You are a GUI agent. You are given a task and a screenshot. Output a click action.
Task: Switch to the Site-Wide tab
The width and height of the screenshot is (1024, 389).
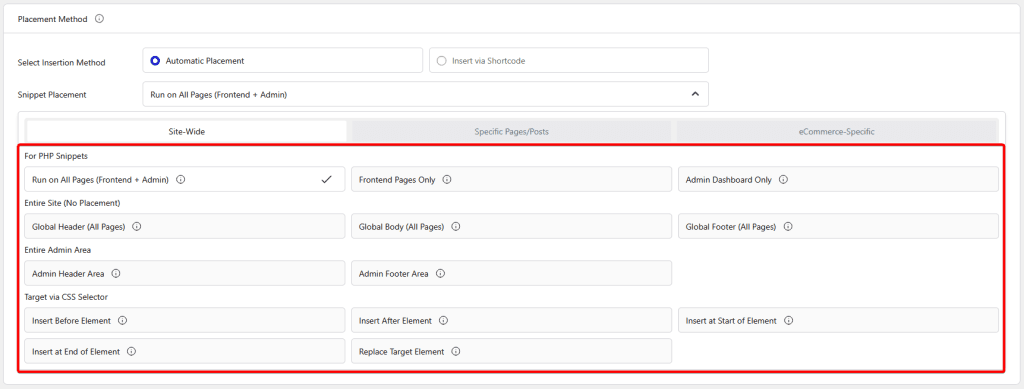pos(187,131)
